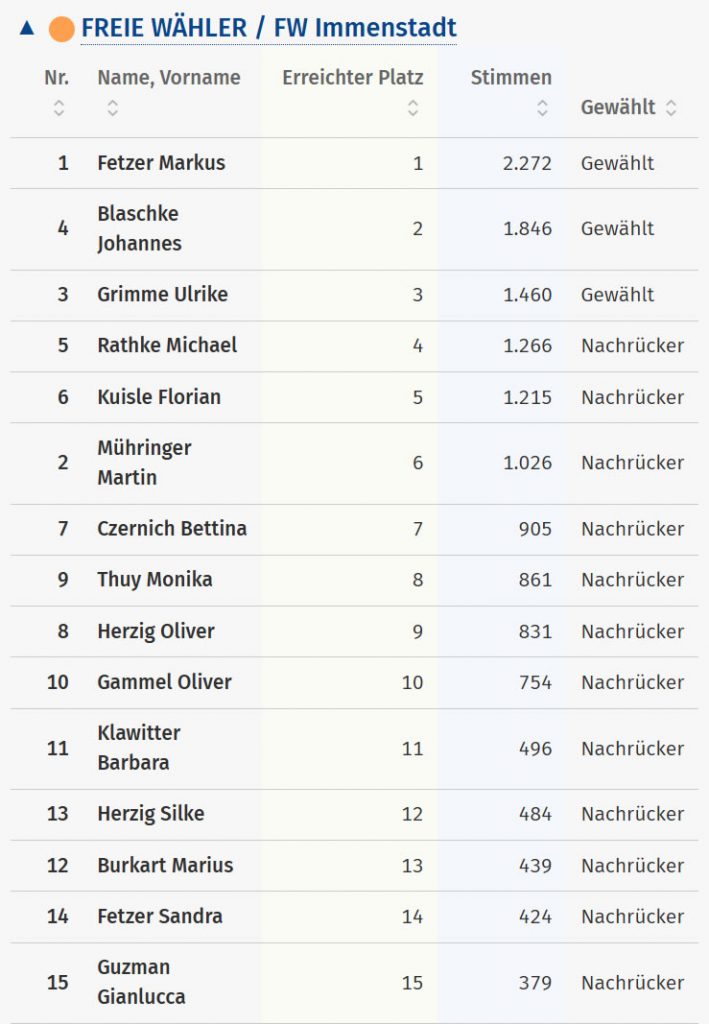The width and height of the screenshot is (709, 1024).
Task: Click the Stimmen column header text
Action: click(x=511, y=78)
